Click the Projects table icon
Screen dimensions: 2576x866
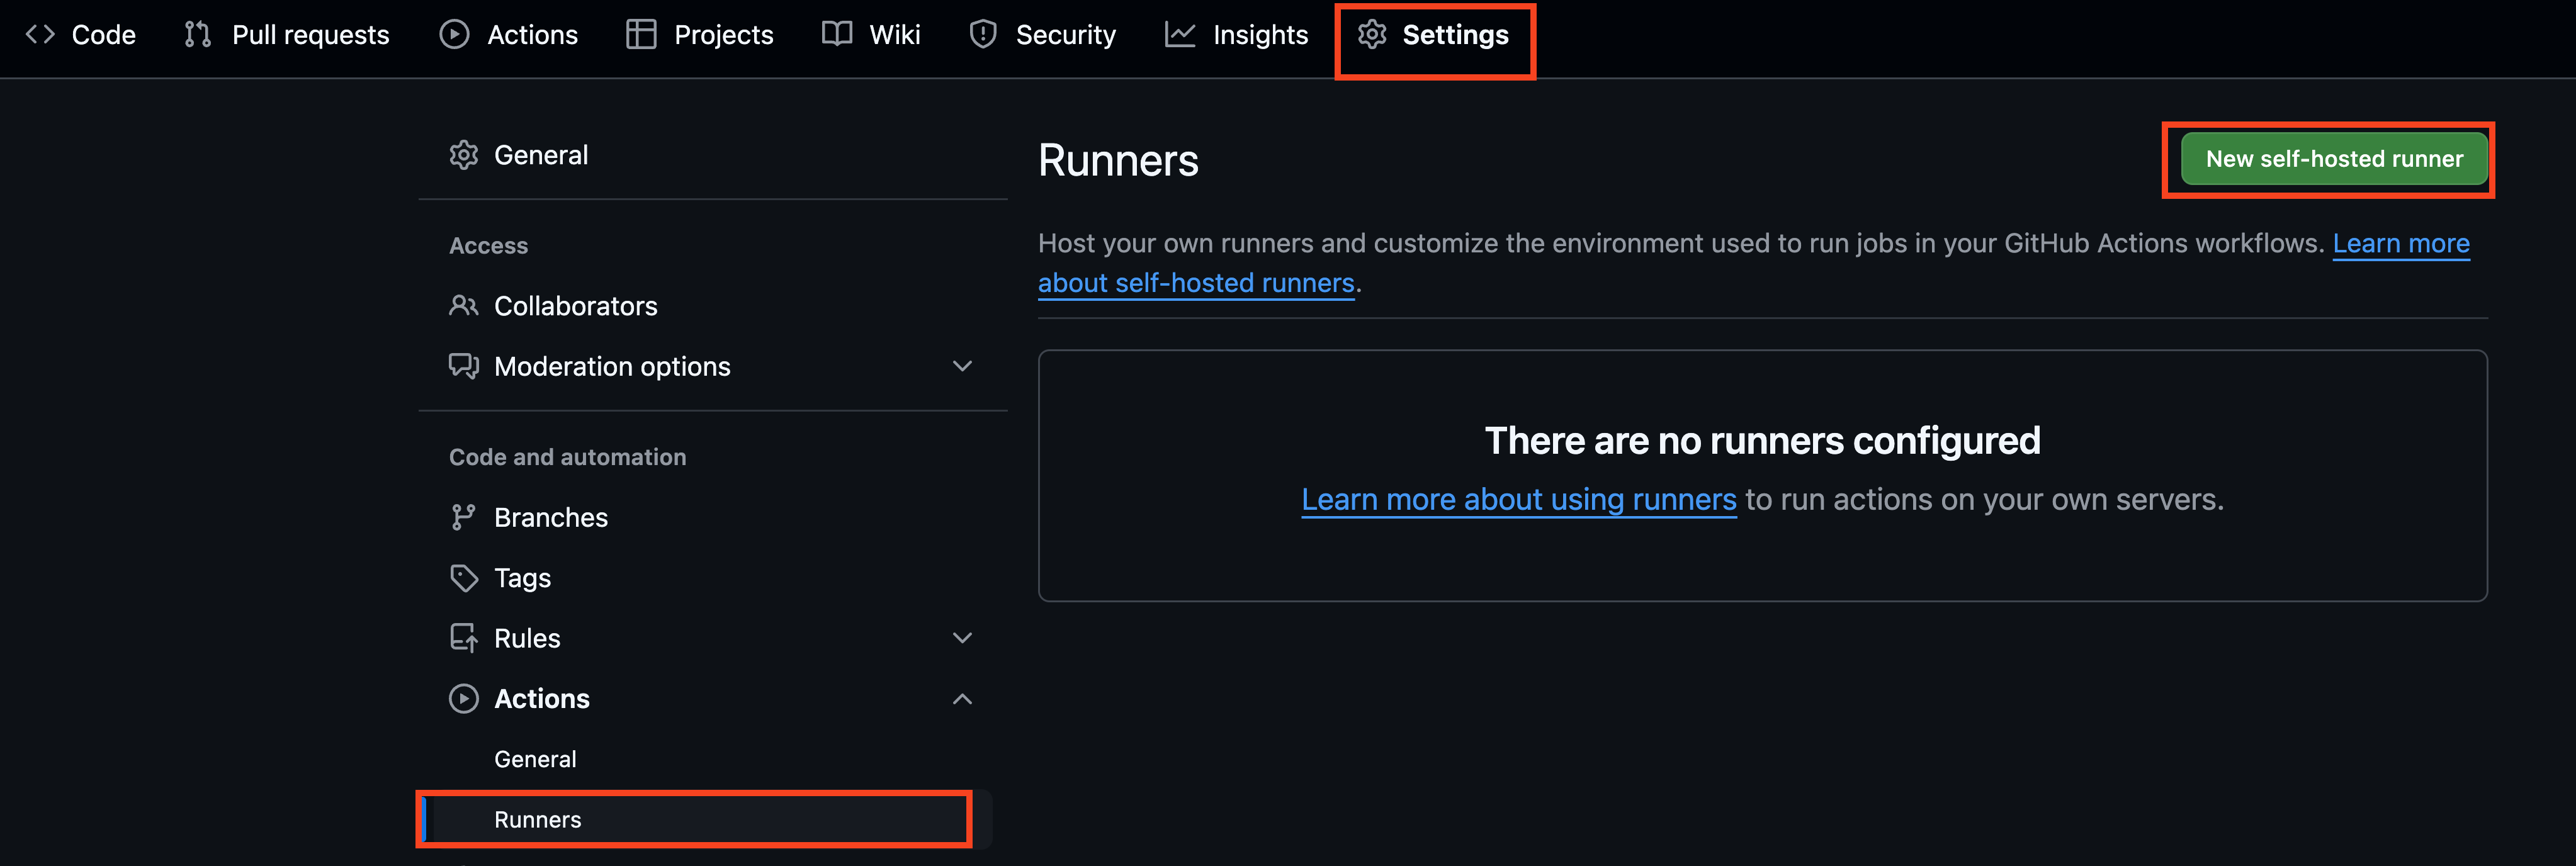(641, 35)
